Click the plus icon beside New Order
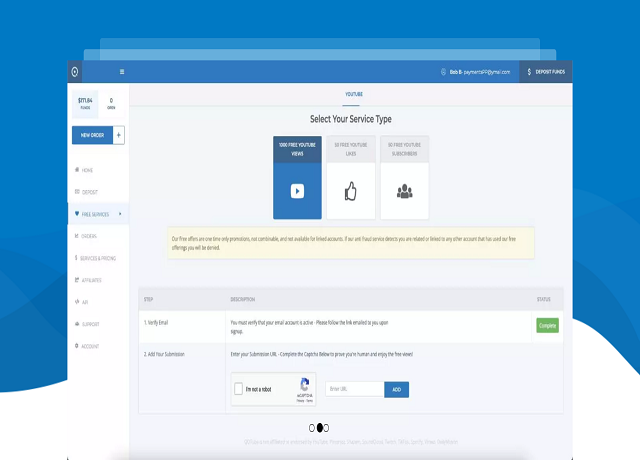This screenshot has height=460, width=640. 119,135
